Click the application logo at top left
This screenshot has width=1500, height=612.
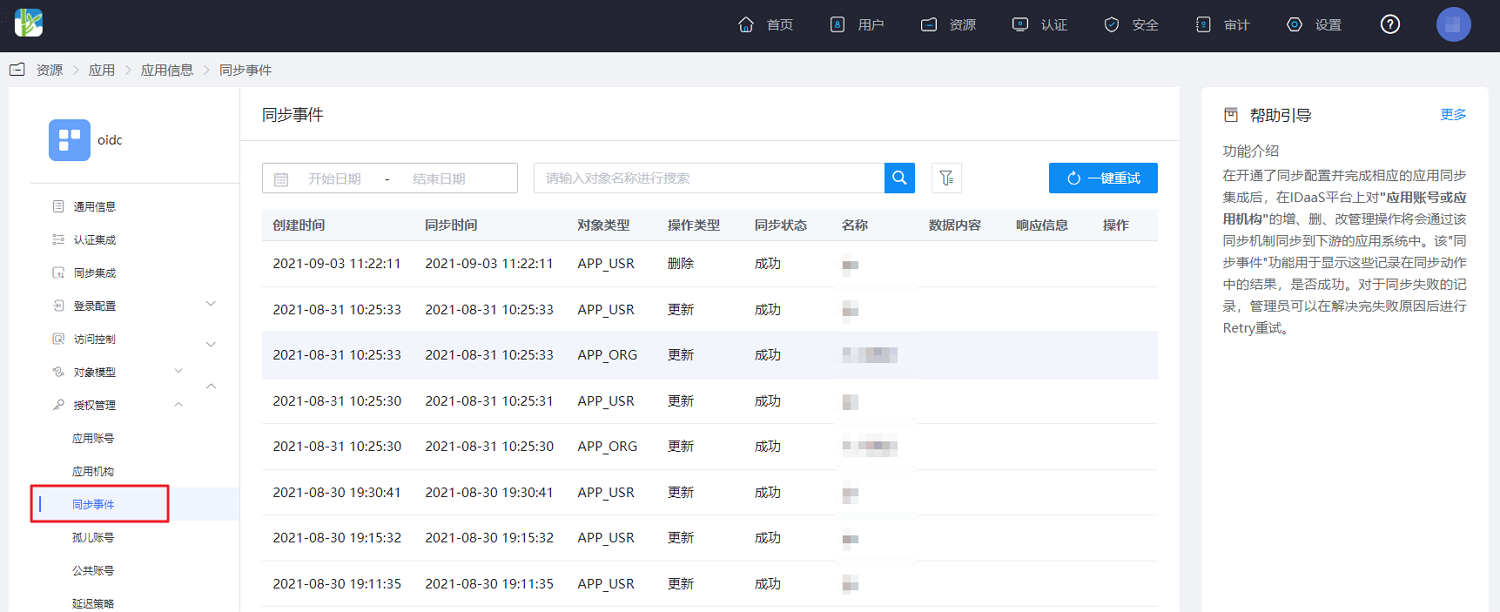[x=29, y=22]
